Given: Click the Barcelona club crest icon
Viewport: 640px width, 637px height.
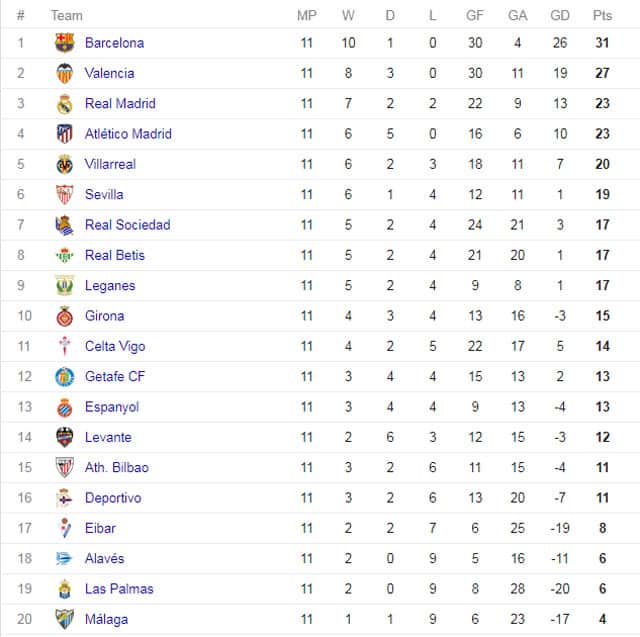Looking at the screenshot, I should pyautogui.click(x=64, y=42).
